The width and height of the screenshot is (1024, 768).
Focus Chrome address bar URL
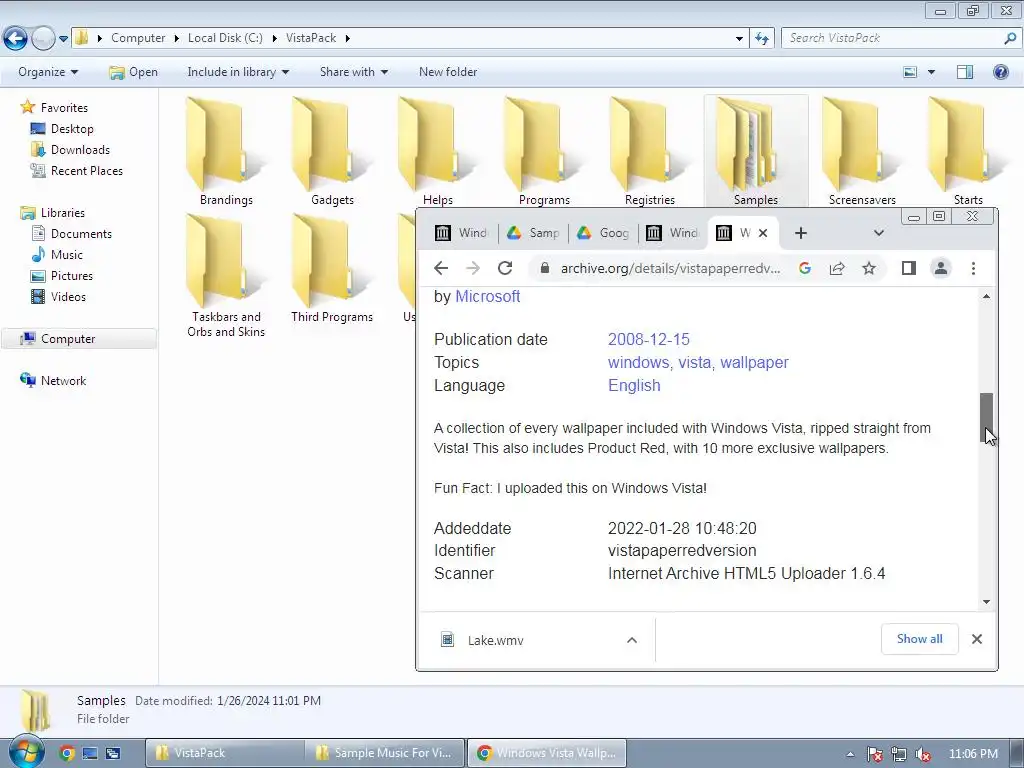coord(669,268)
